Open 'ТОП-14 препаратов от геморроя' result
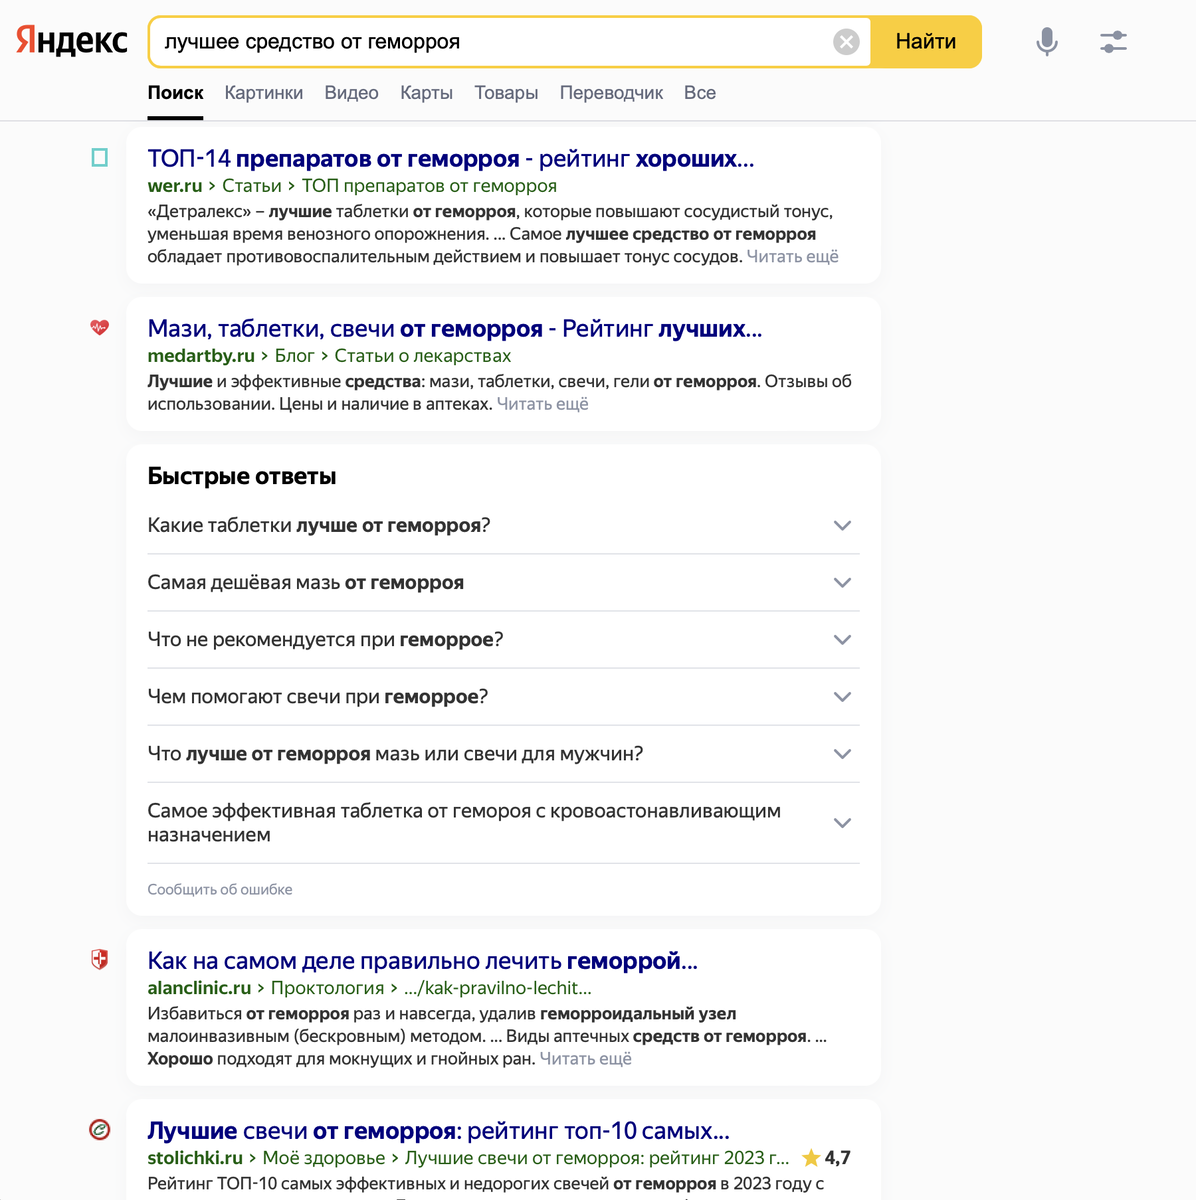 pyautogui.click(x=451, y=159)
